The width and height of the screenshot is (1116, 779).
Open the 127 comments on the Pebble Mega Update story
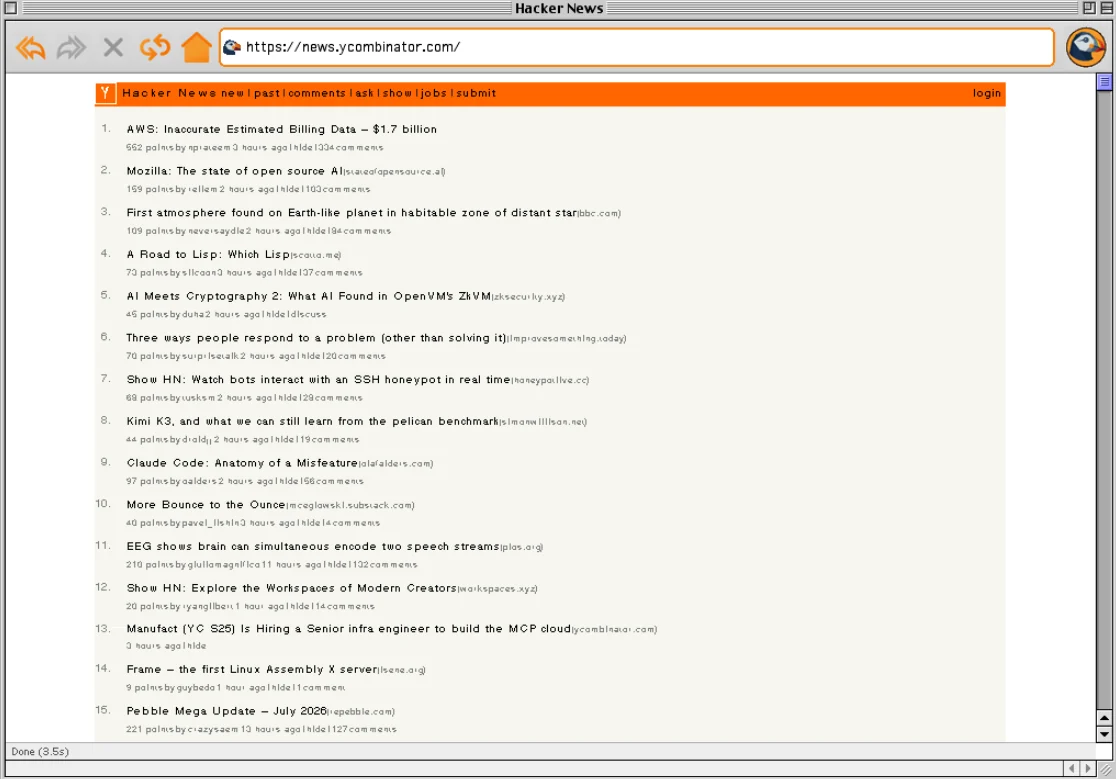(364, 730)
